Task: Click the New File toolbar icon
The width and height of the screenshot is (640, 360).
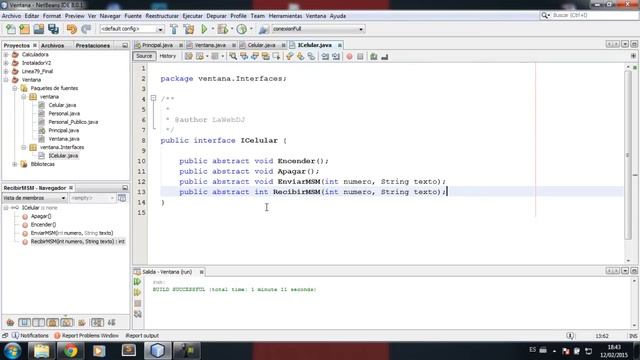Action: coord(11,29)
